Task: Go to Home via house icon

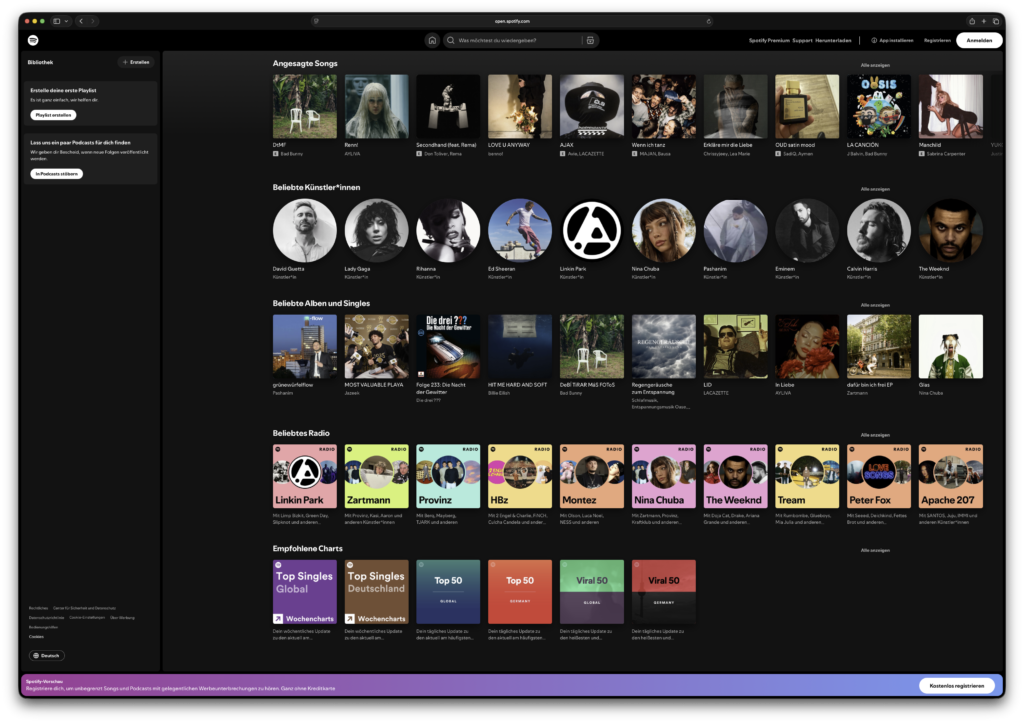Action: pyautogui.click(x=432, y=40)
